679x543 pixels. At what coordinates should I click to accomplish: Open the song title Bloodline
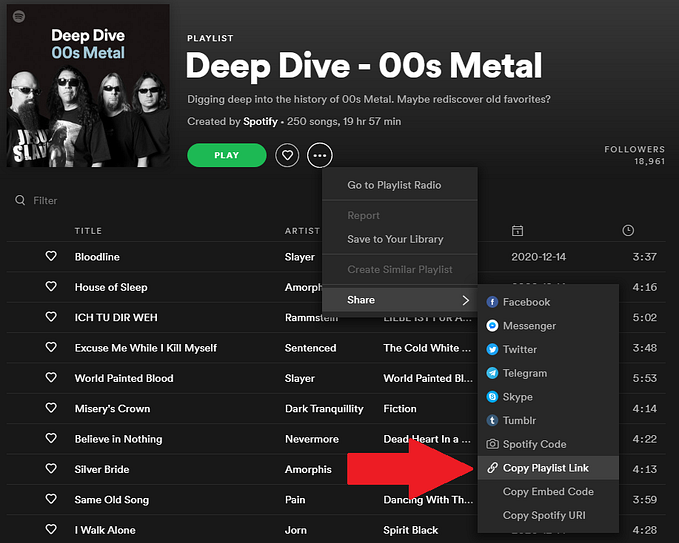(x=97, y=257)
